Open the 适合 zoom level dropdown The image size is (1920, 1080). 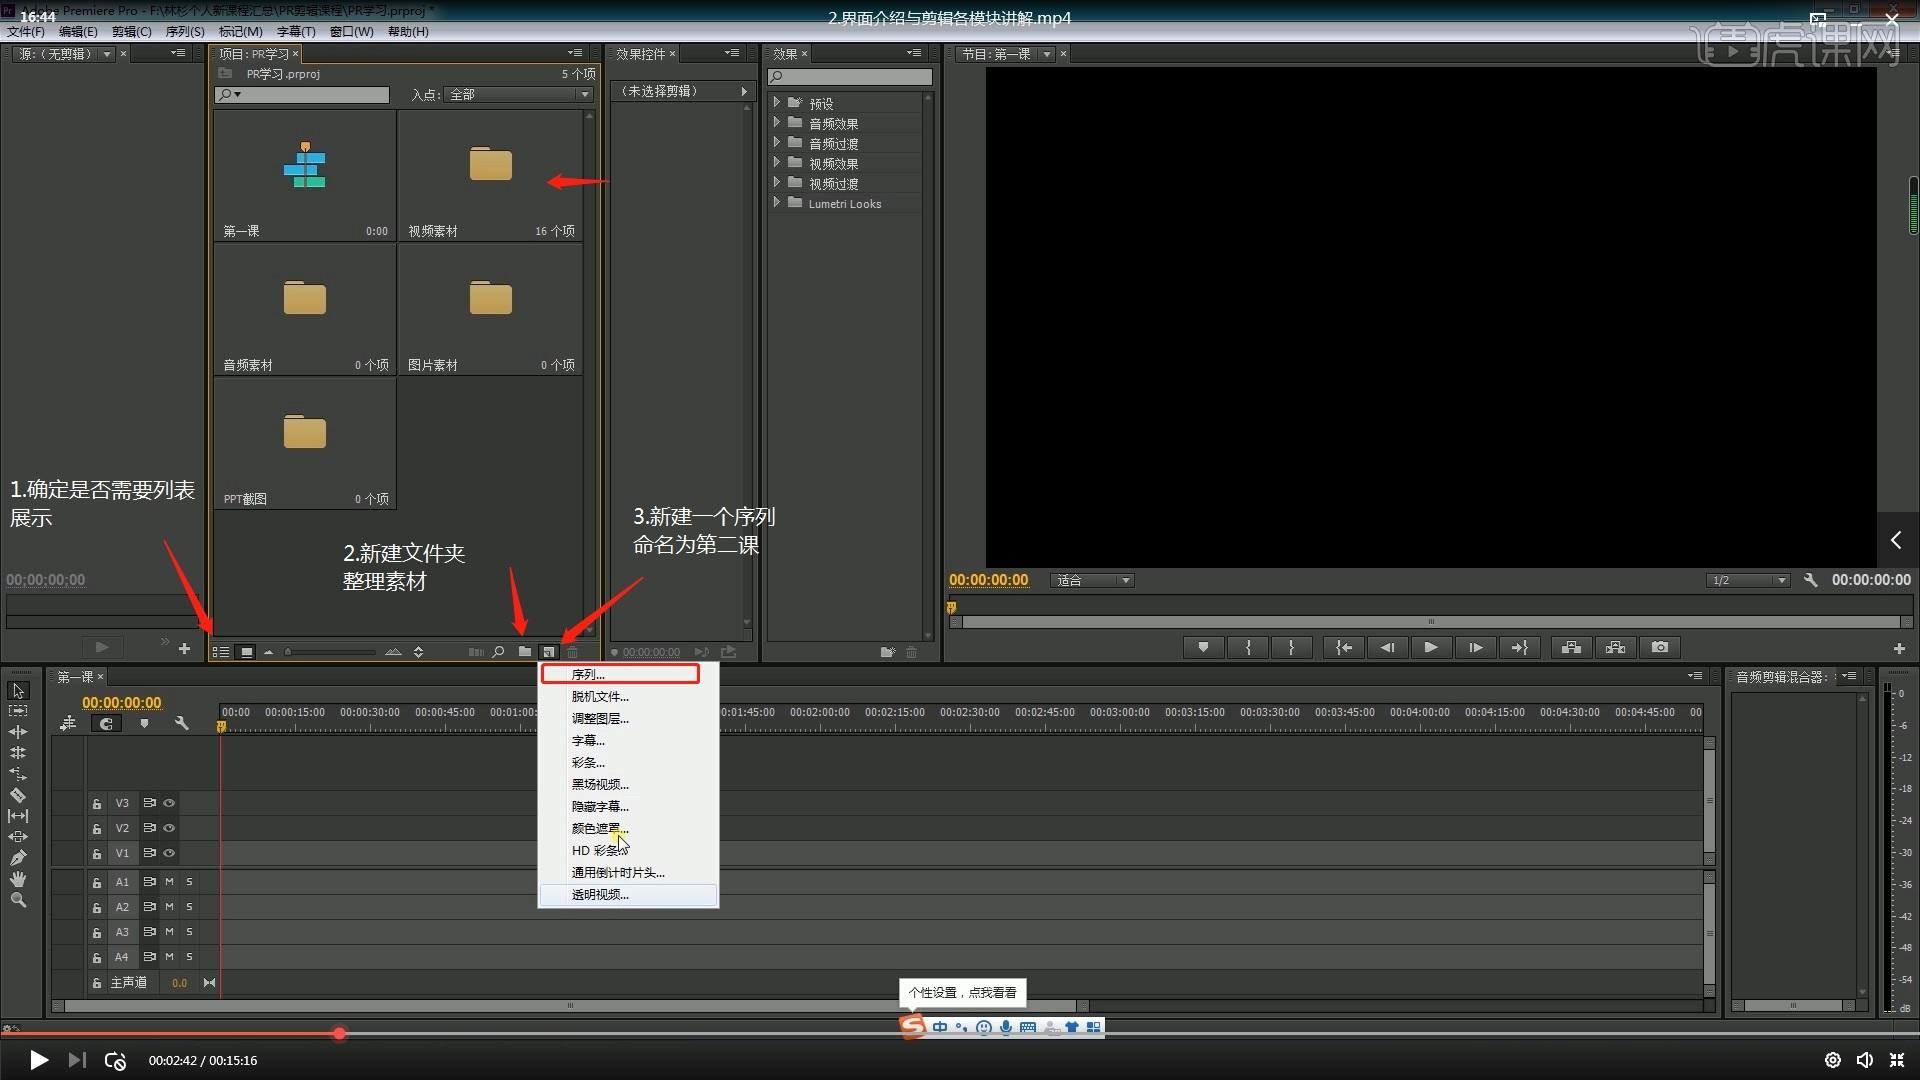point(1092,581)
